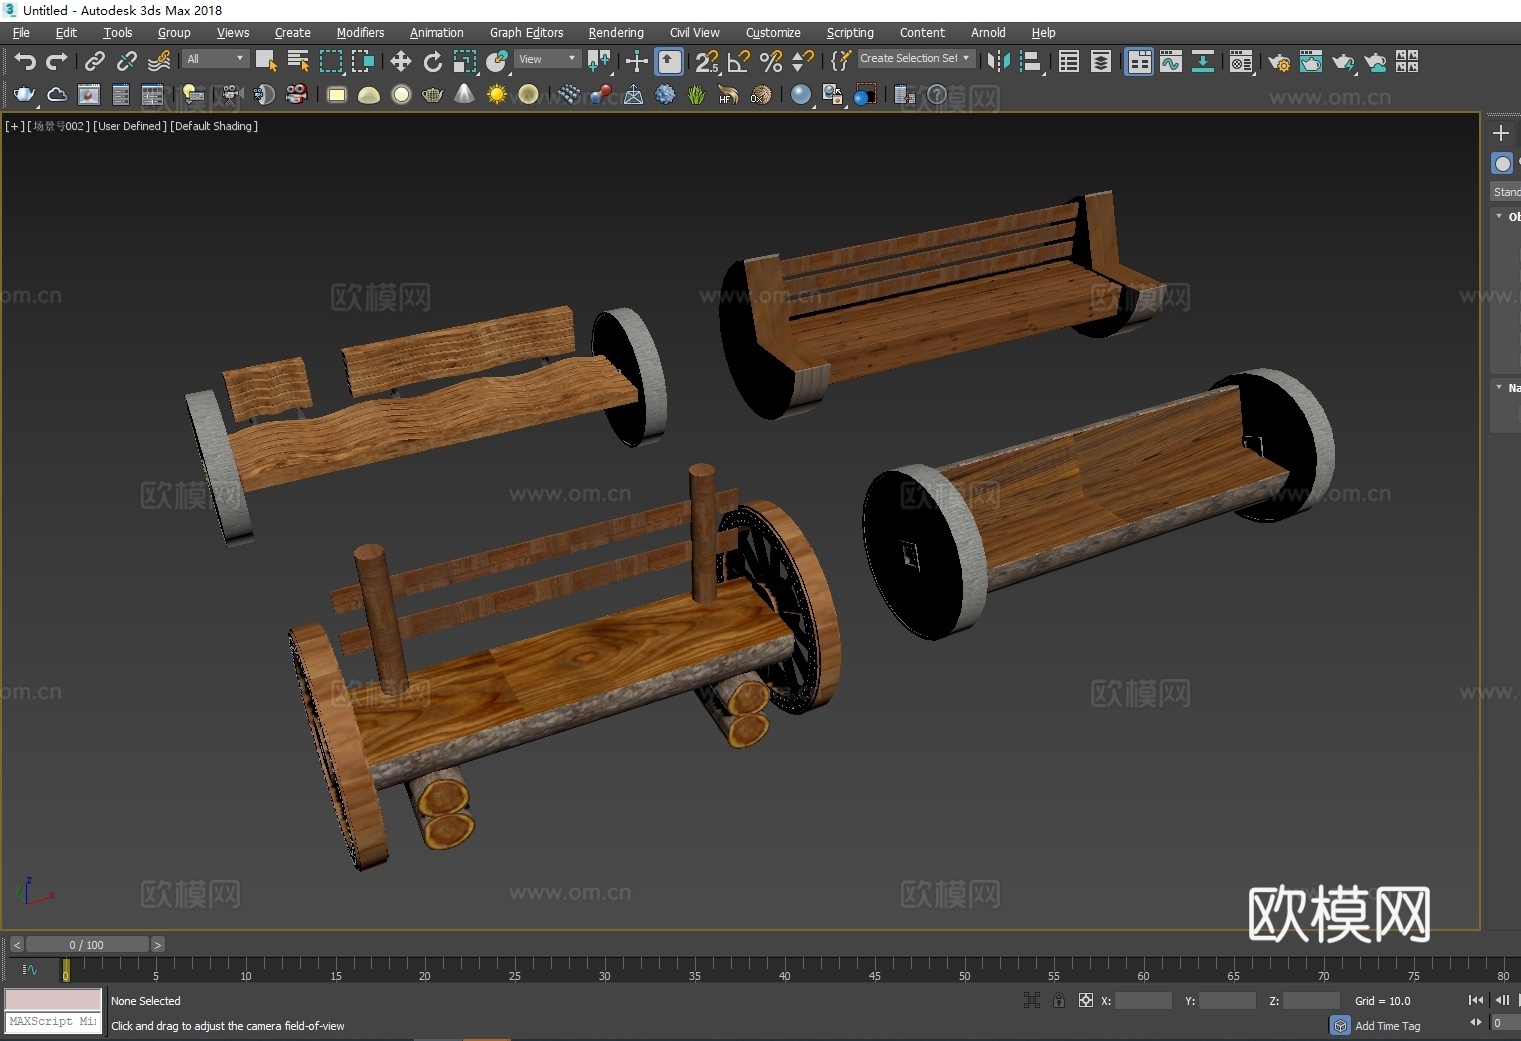
Task: Open Edit Named Selection Sets
Action: (x=840, y=62)
